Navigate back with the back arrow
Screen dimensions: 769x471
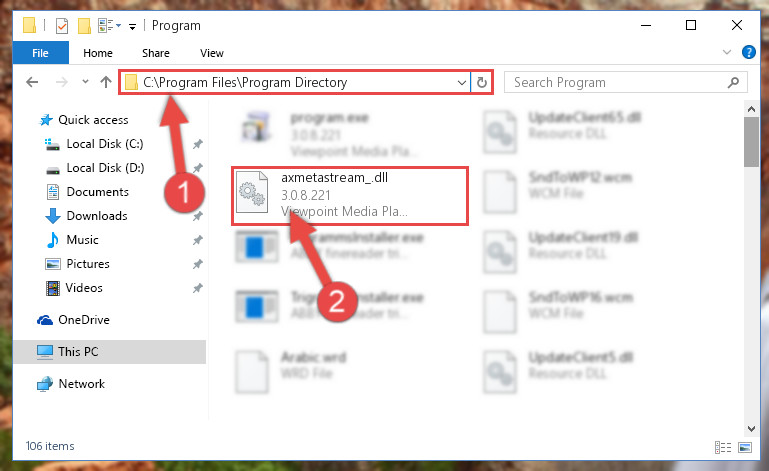32,82
